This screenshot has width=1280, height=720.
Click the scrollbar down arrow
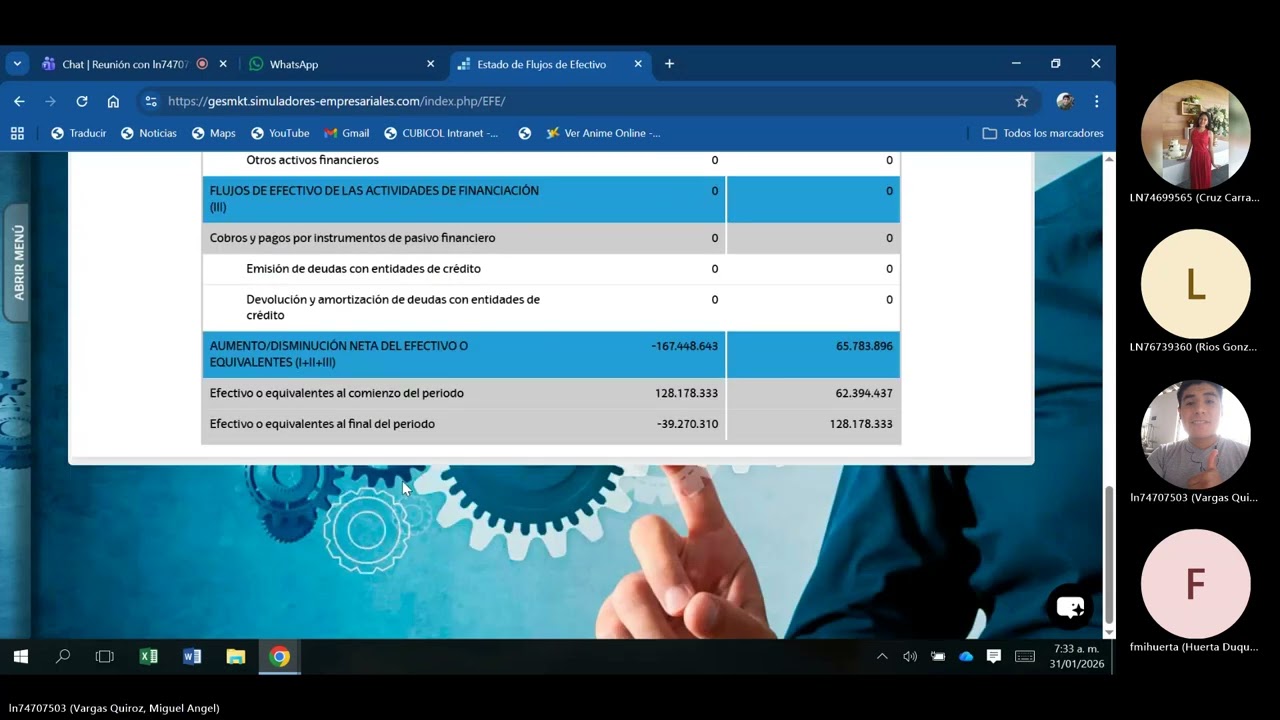pos(1109,632)
